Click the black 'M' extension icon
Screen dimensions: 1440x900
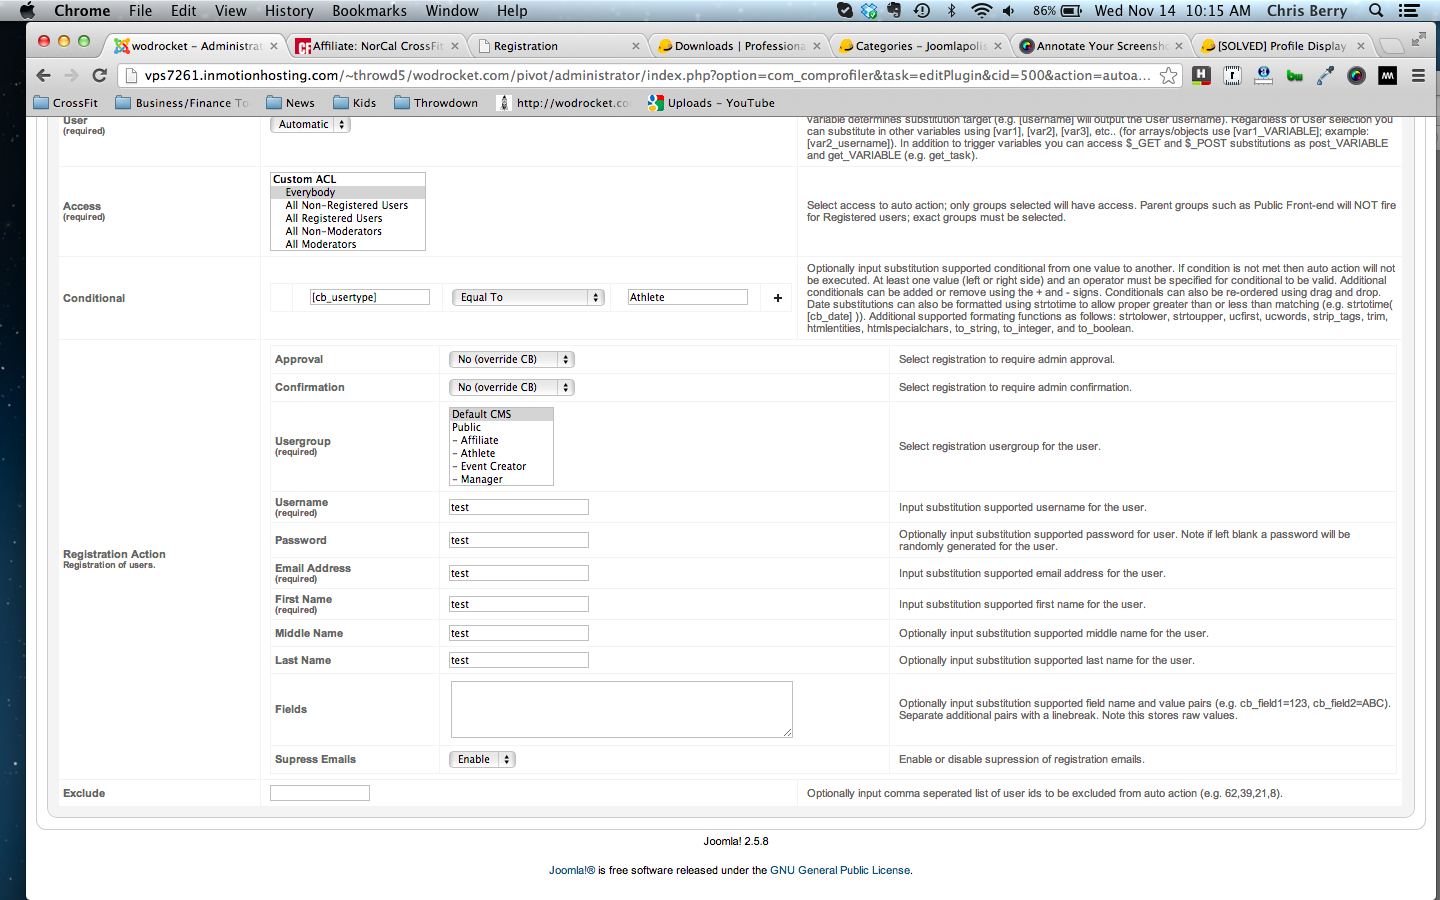click(1388, 75)
